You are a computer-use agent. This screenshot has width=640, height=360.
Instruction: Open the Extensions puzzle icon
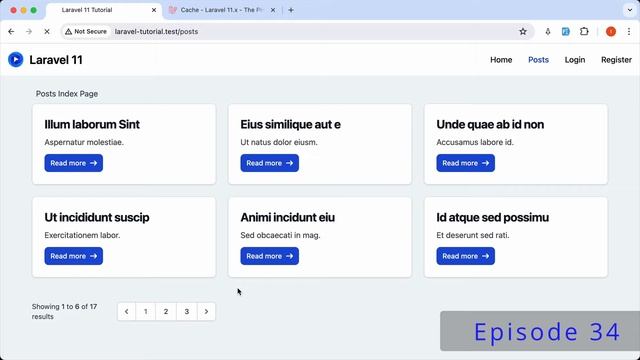point(584,31)
